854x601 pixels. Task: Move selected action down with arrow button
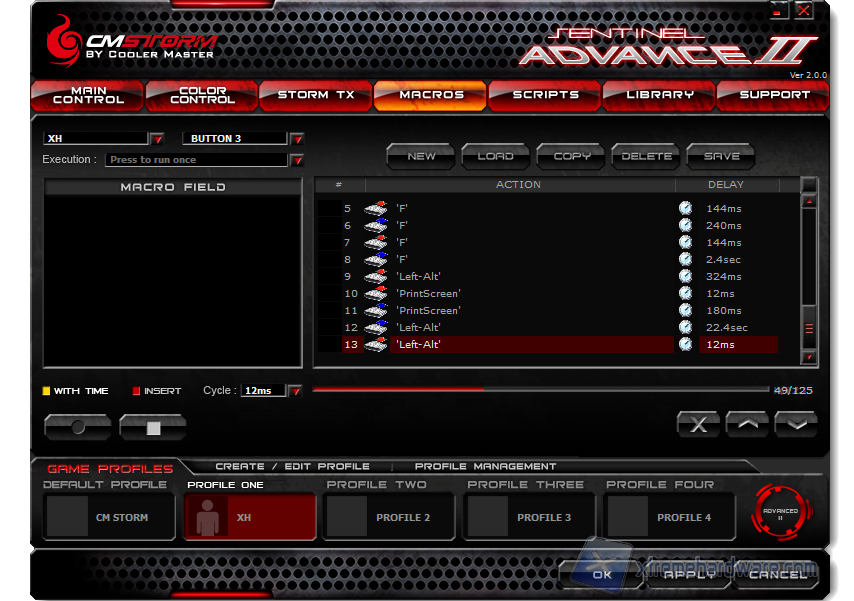(x=796, y=424)
